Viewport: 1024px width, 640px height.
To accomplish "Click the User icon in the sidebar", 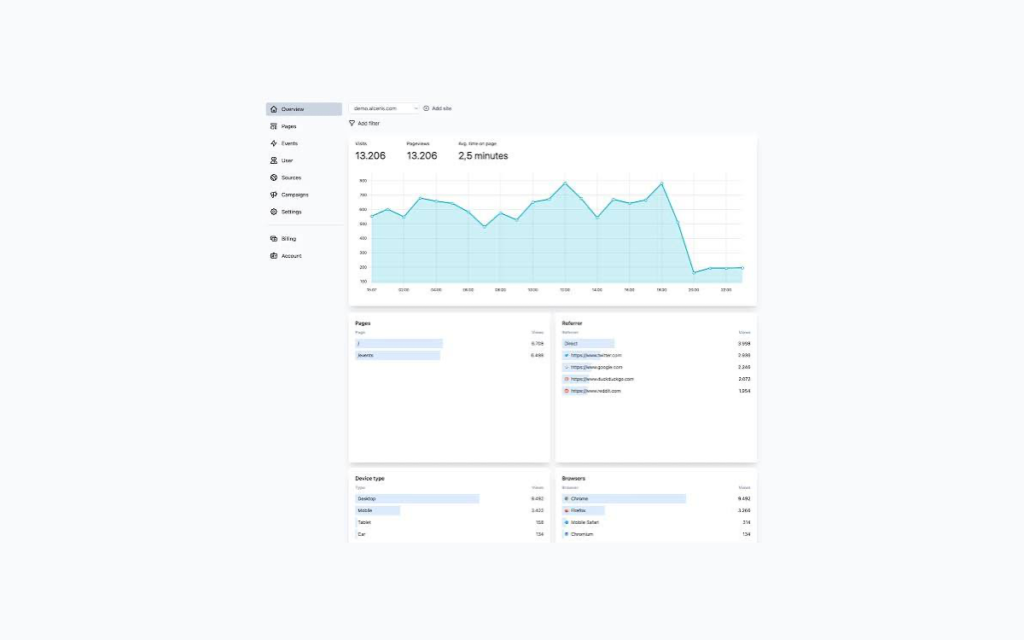I will coord(274,160).
